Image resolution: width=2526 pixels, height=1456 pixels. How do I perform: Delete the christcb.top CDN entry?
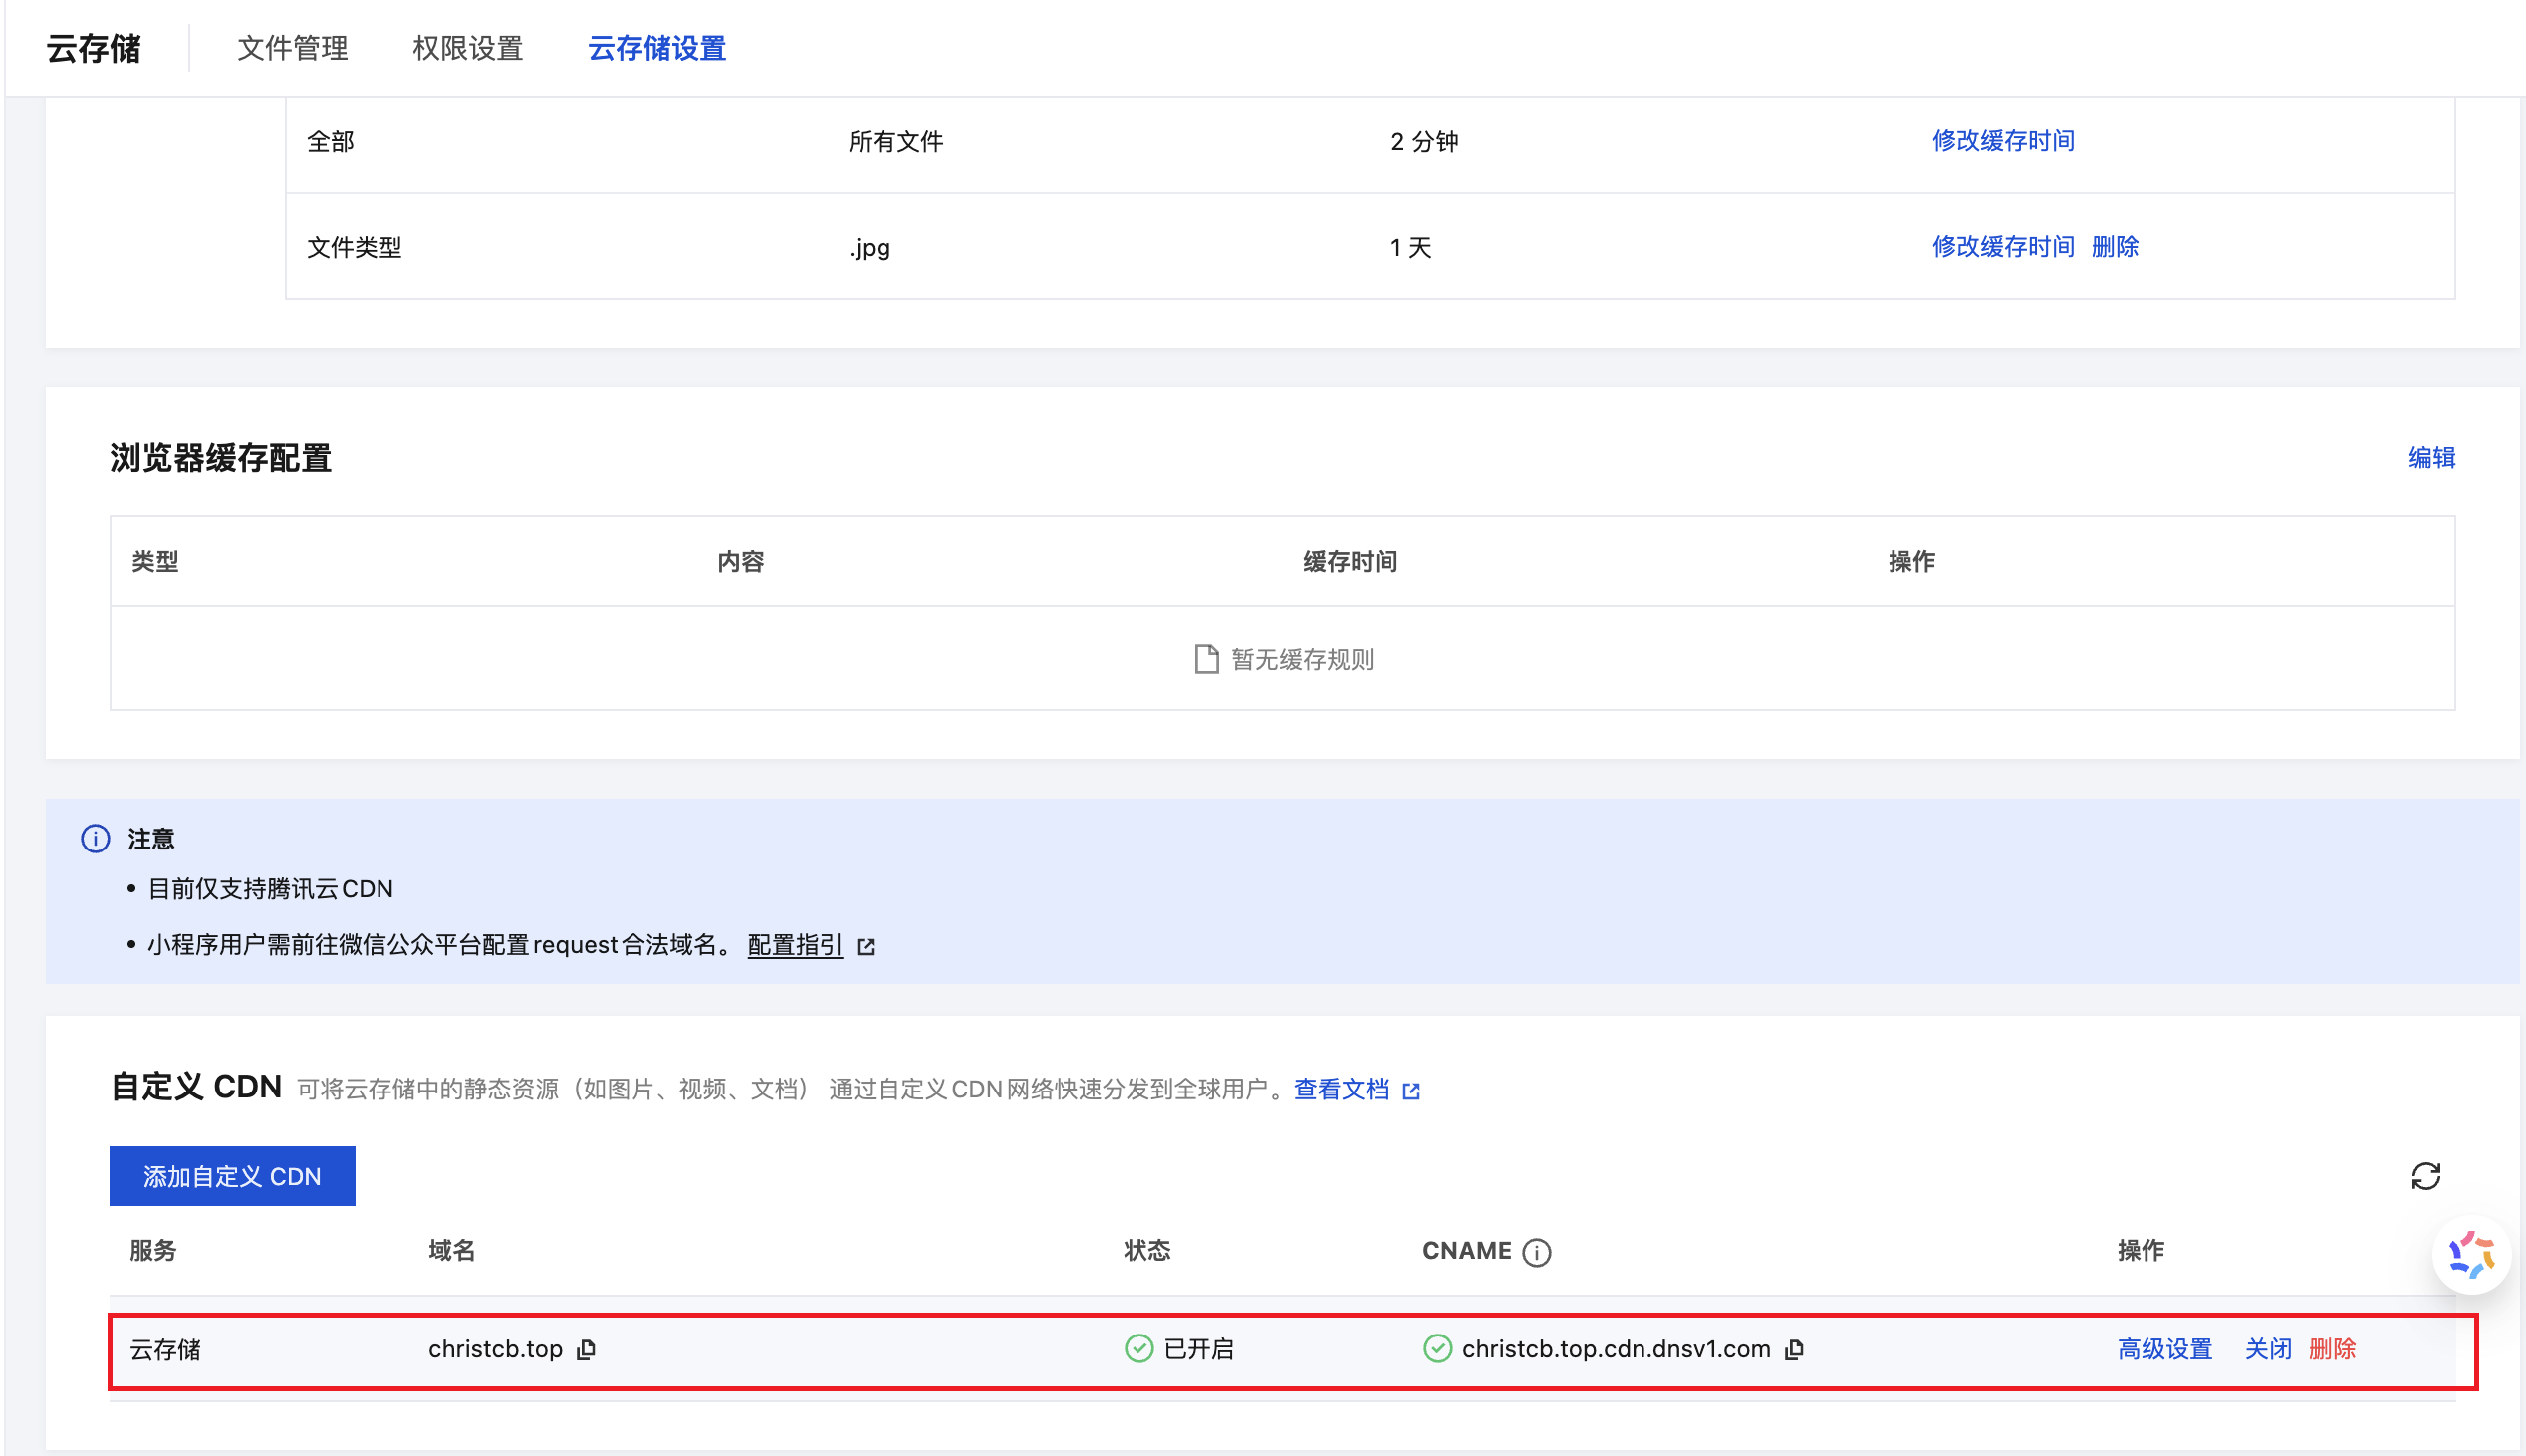click(x=2332, y=1350)
